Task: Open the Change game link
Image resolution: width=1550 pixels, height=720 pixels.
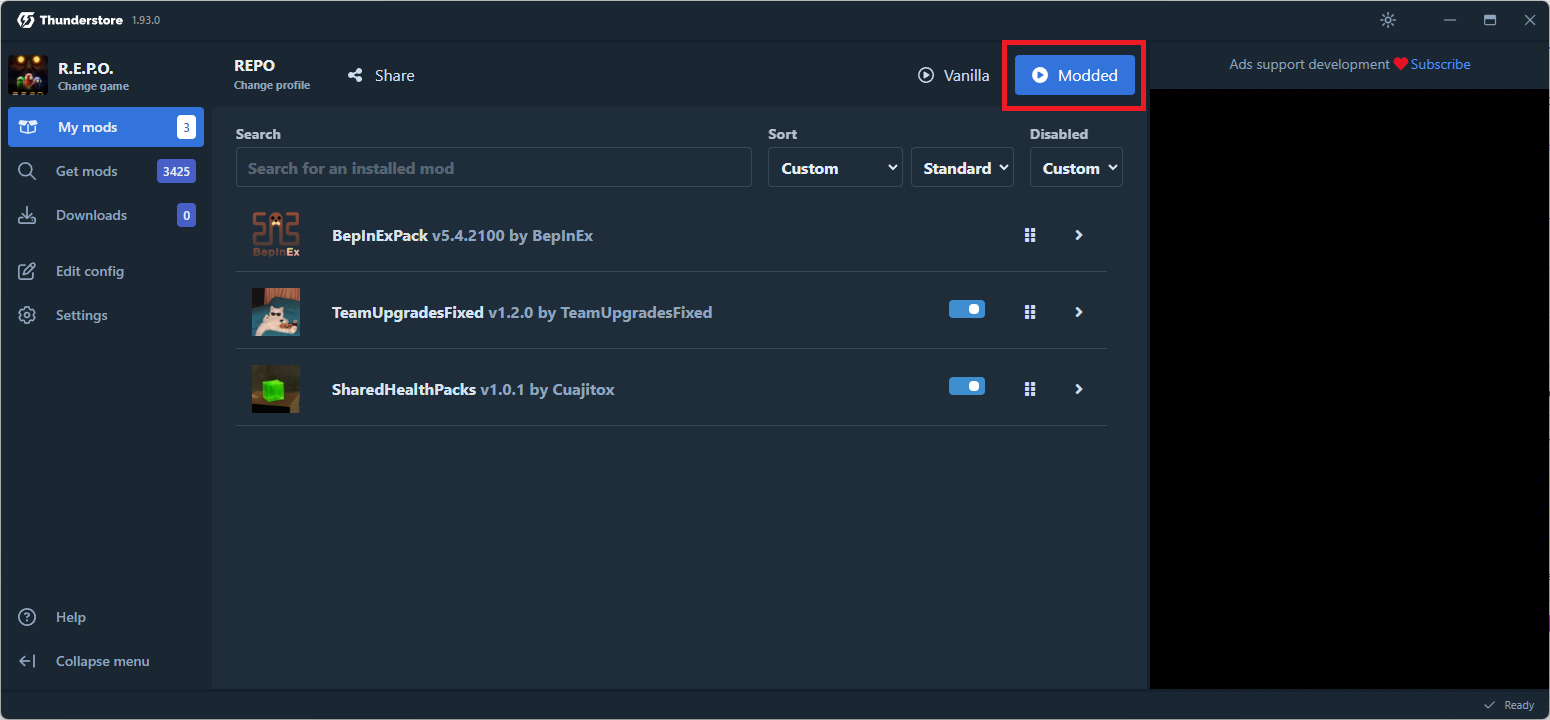Action: pyautogui.click(x=93, y=86)
